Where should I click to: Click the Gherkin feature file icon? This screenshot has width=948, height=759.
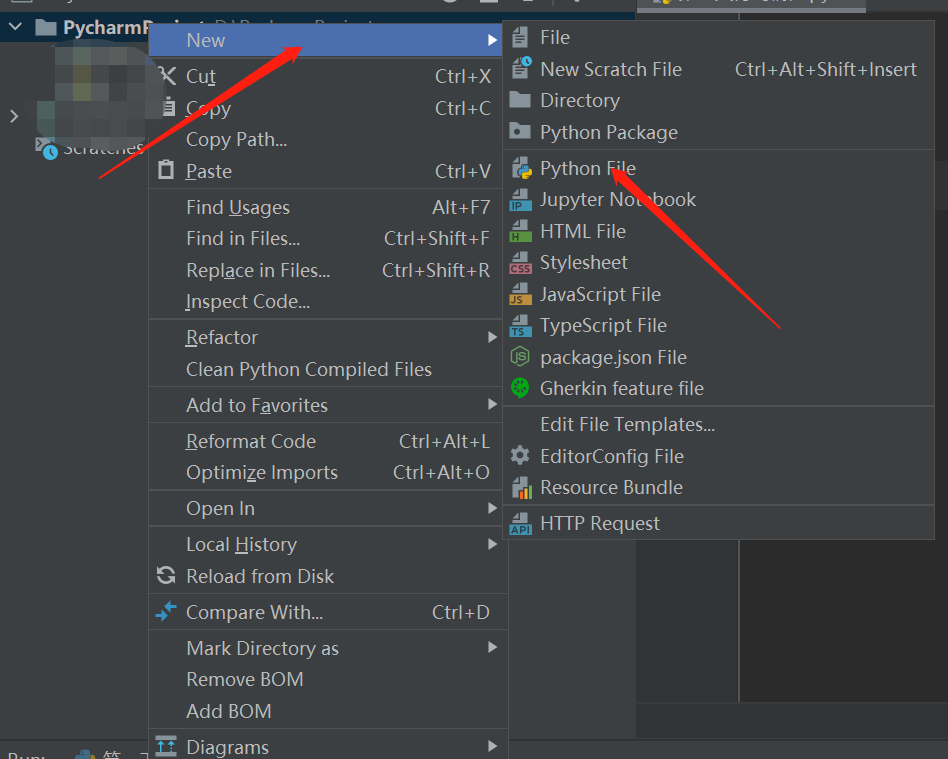(520, 388)
